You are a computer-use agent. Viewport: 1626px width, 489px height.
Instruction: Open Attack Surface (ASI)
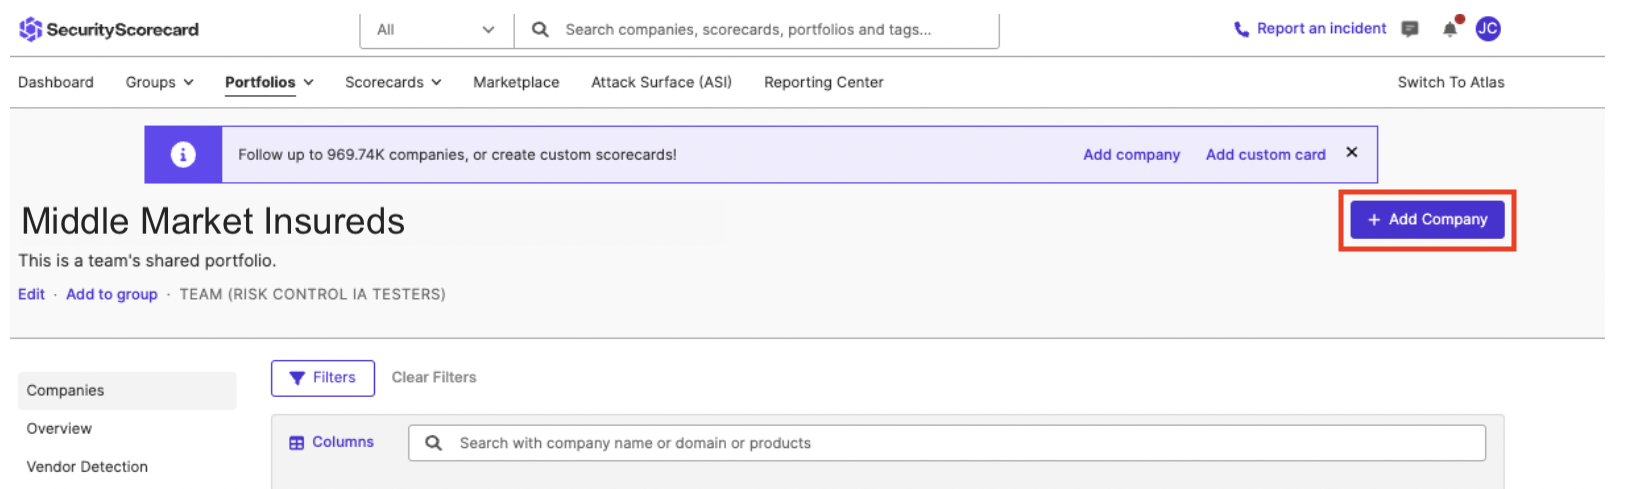[x=661, y=82]
